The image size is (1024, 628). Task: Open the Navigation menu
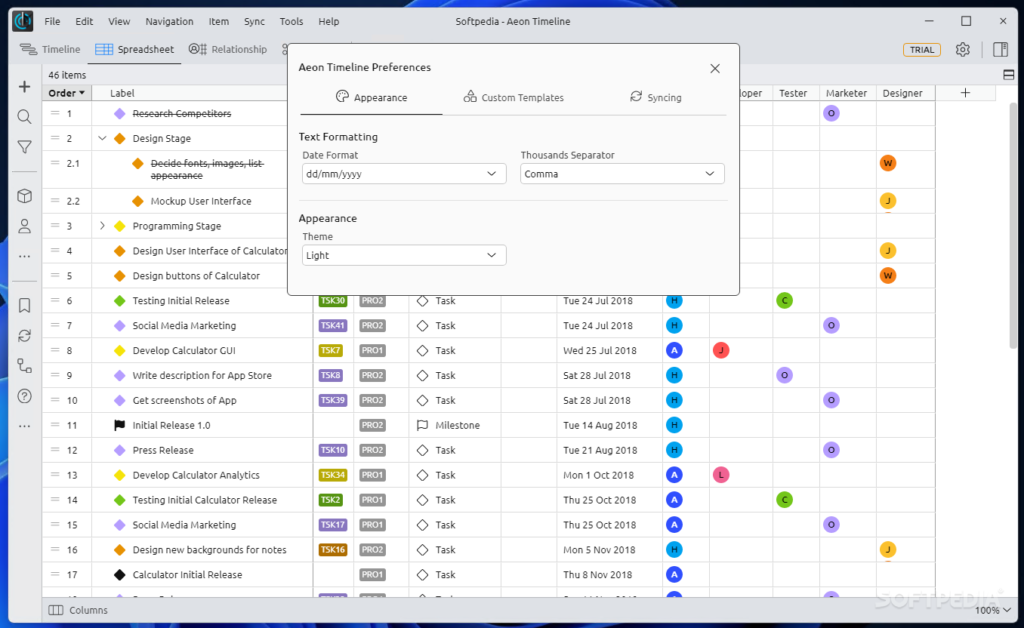pyautogui.click(x=169, y=21)
